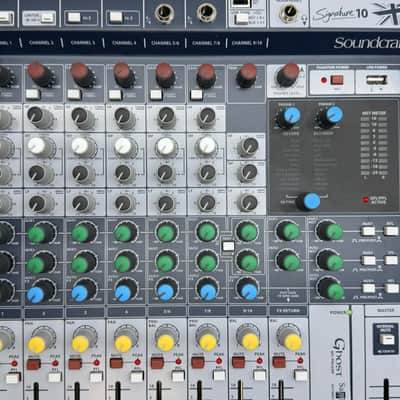Turn the lower green aux knob on Channel 3
The height and width of the screenshot is (400, 400).
[83, 262]
